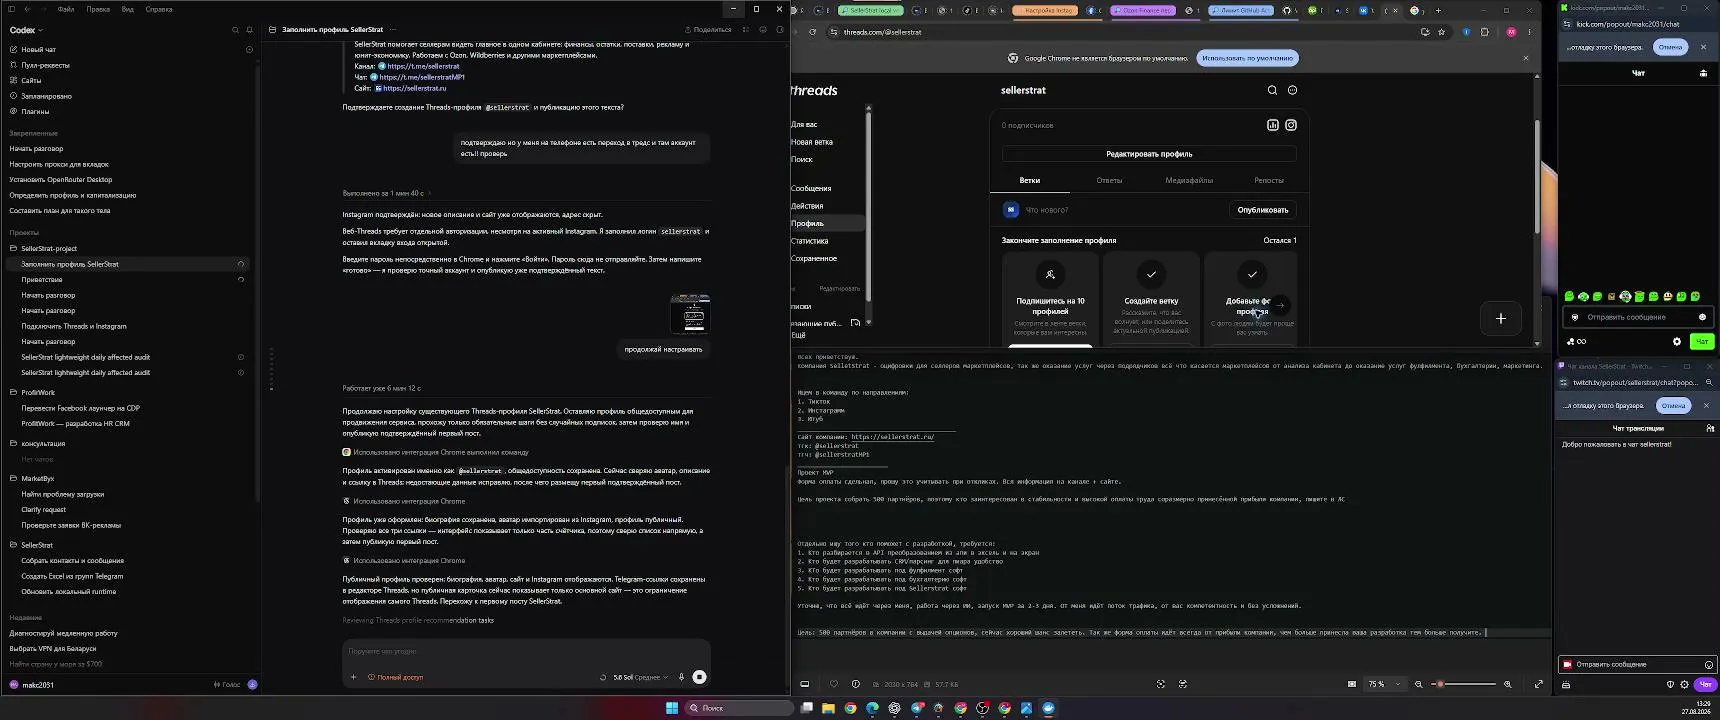The height and width of the screenshot is (720, 1720).
Task: Open the Windows Start button
Action: [672, 708]
